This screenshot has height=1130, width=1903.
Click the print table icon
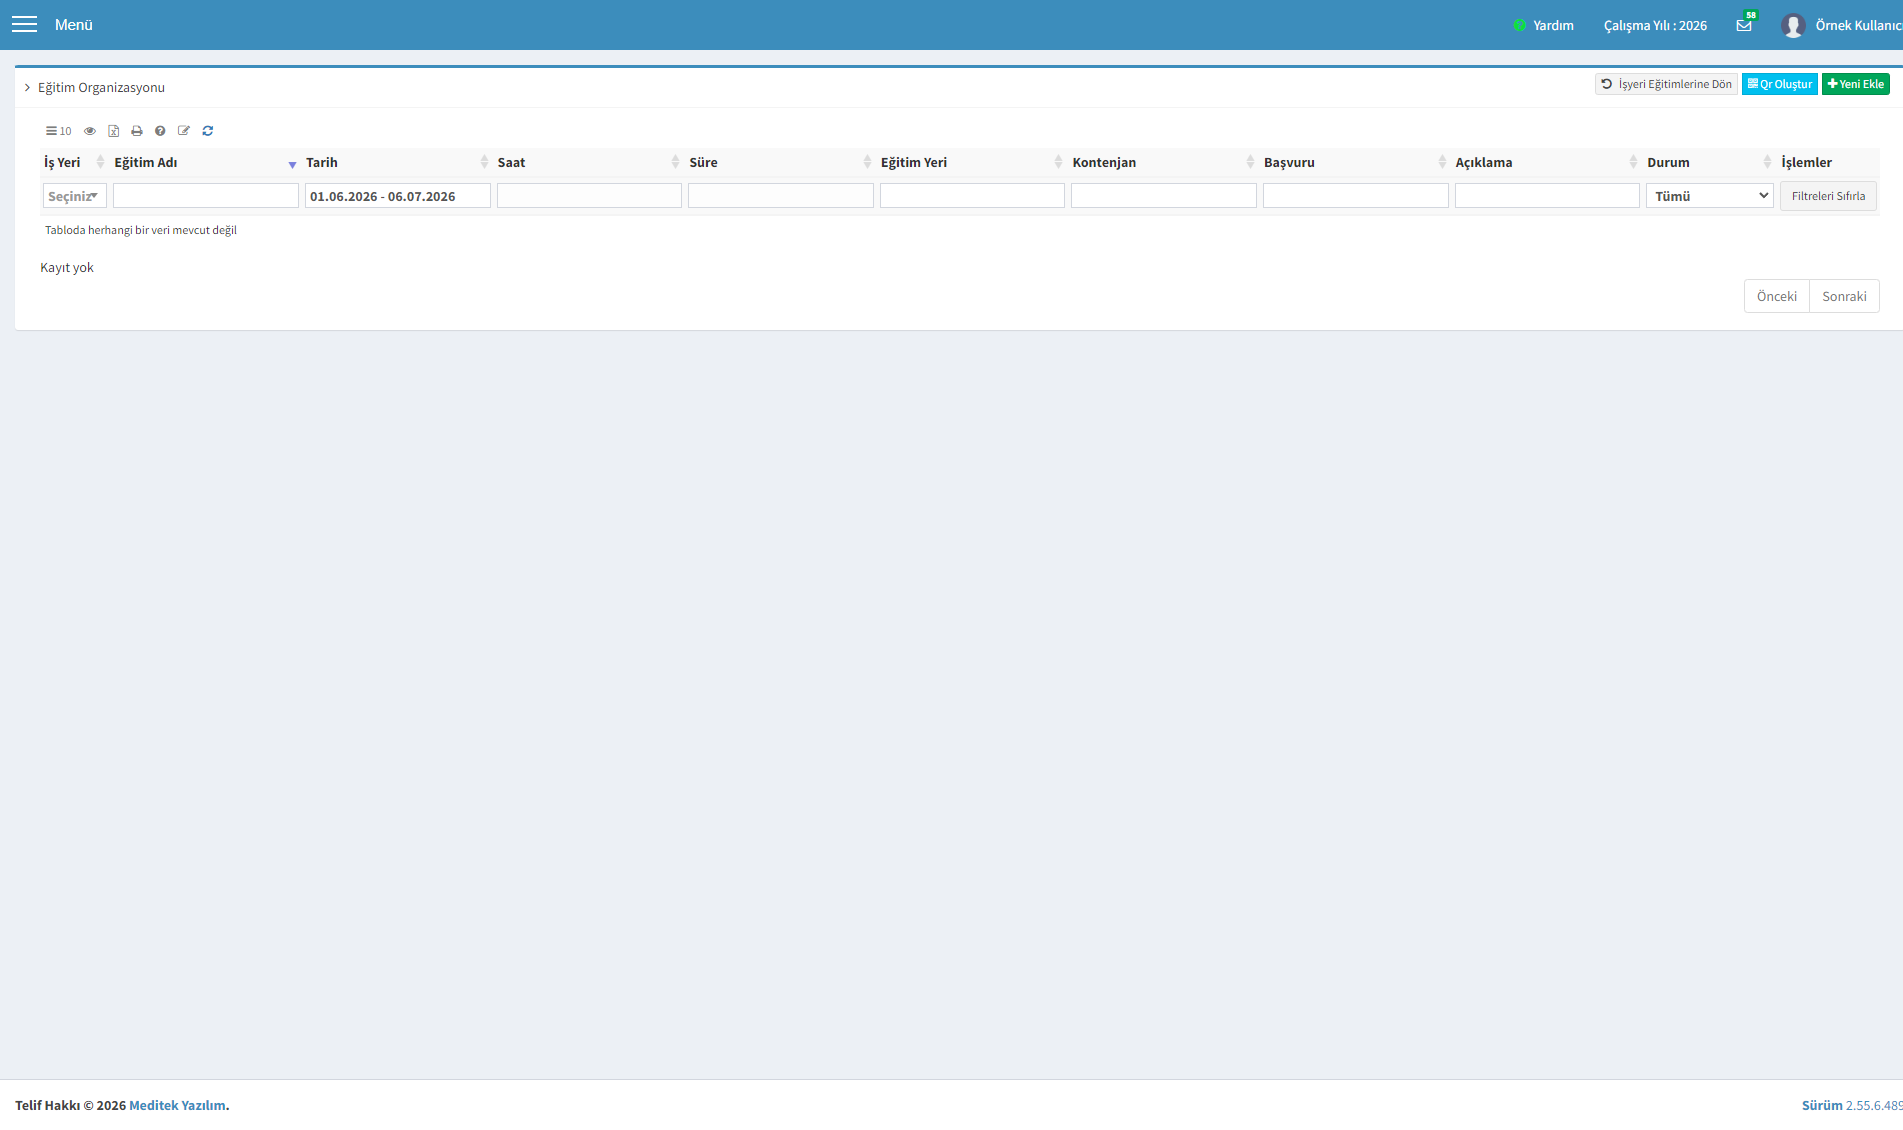137,131
